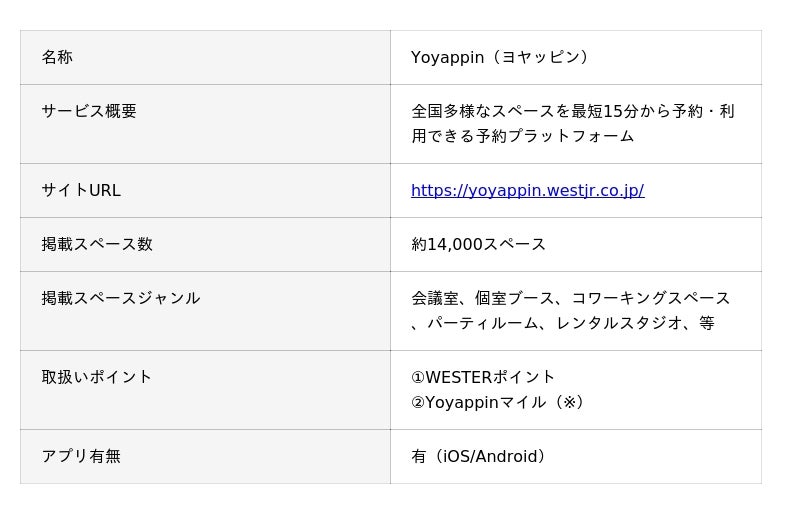The width and height of the screenshot is (800, 514).
Task: Click the 用できる予約プラットフォーム text line
Action: (522, 136)
